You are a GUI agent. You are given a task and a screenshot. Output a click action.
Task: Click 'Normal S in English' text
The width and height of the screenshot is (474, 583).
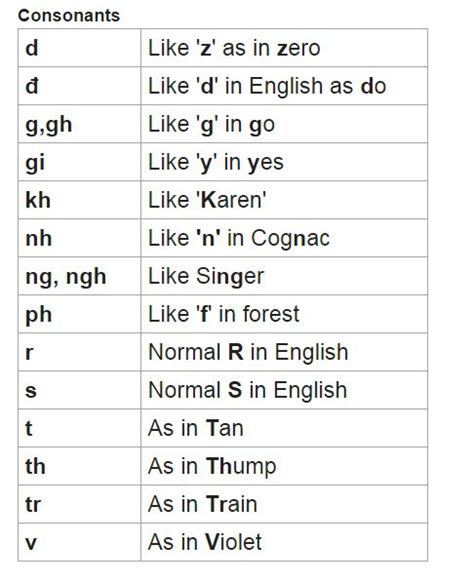click(248, 390)
